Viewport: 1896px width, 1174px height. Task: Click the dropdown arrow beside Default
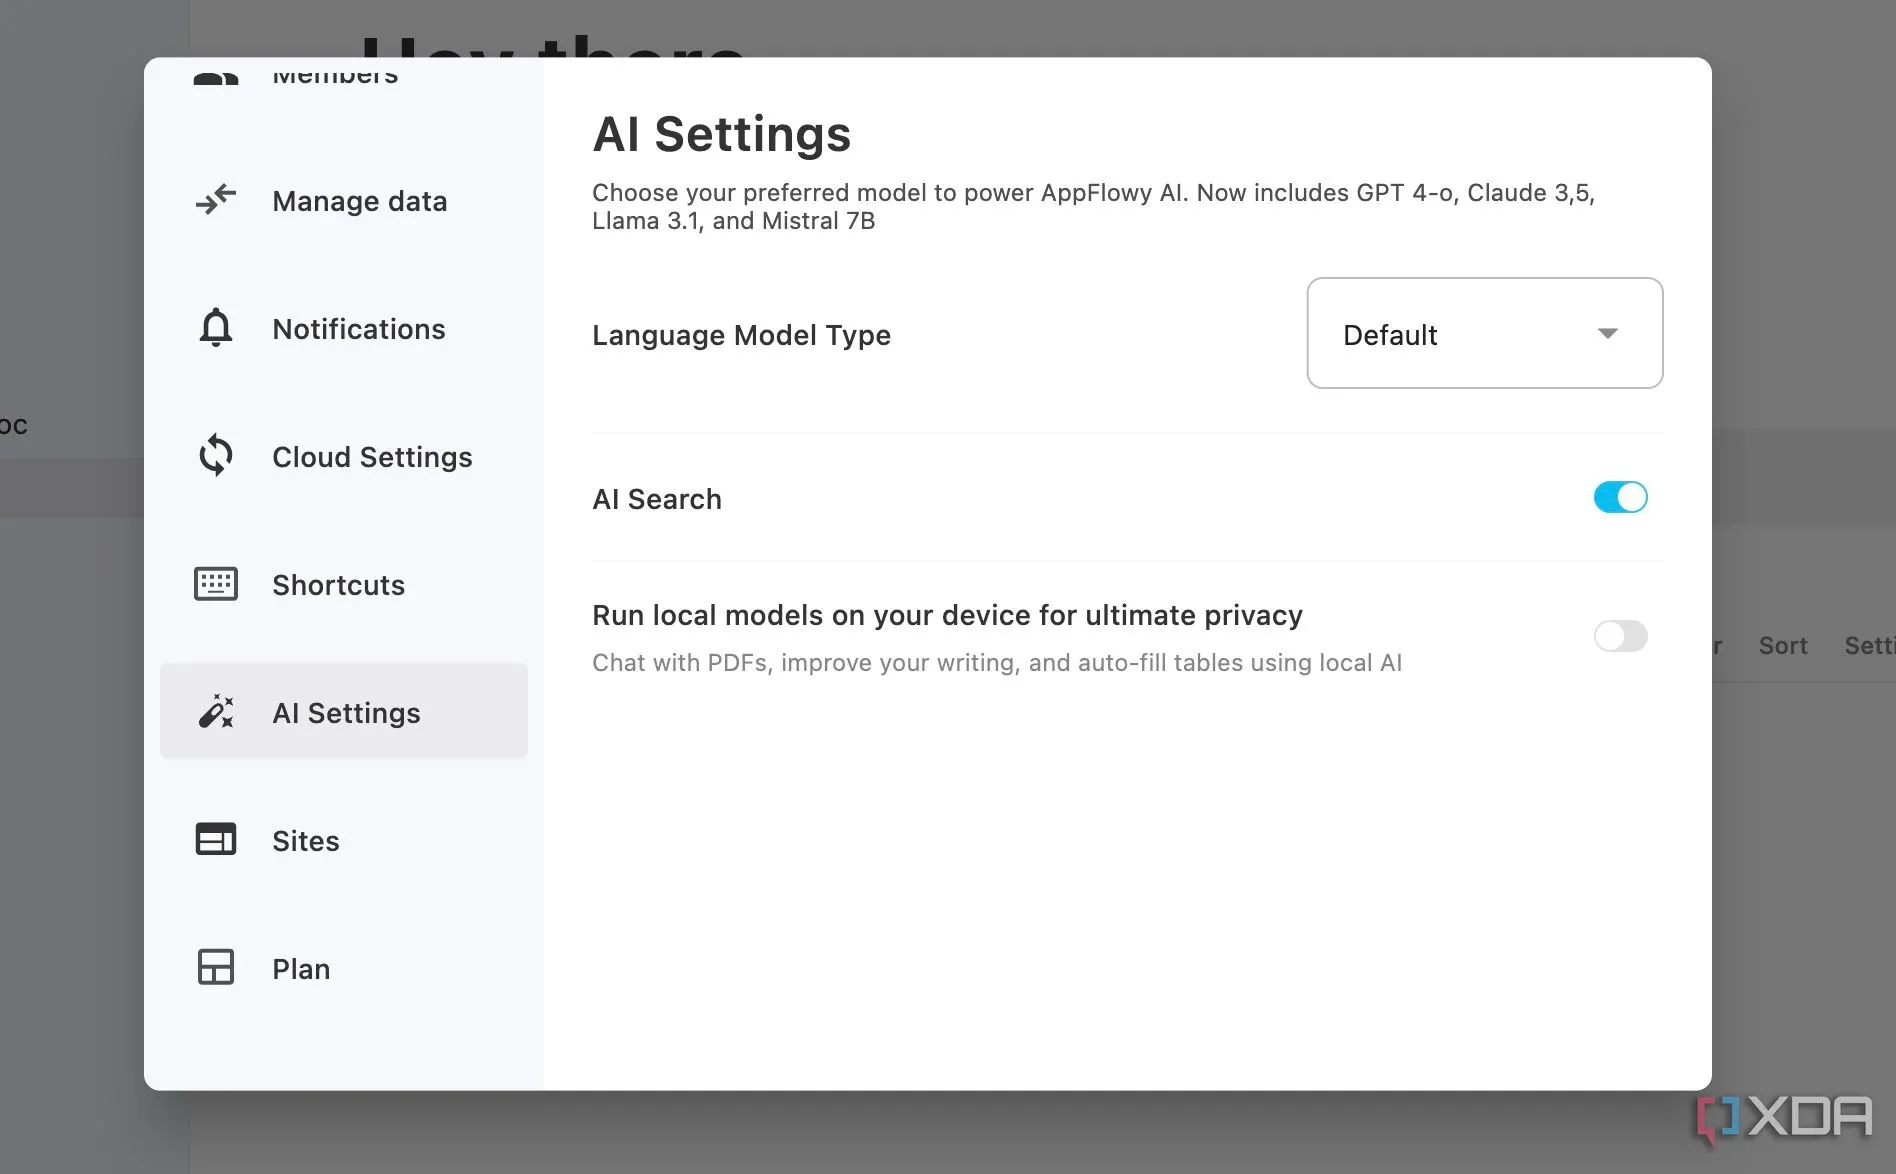click(x=1607, y=334)
